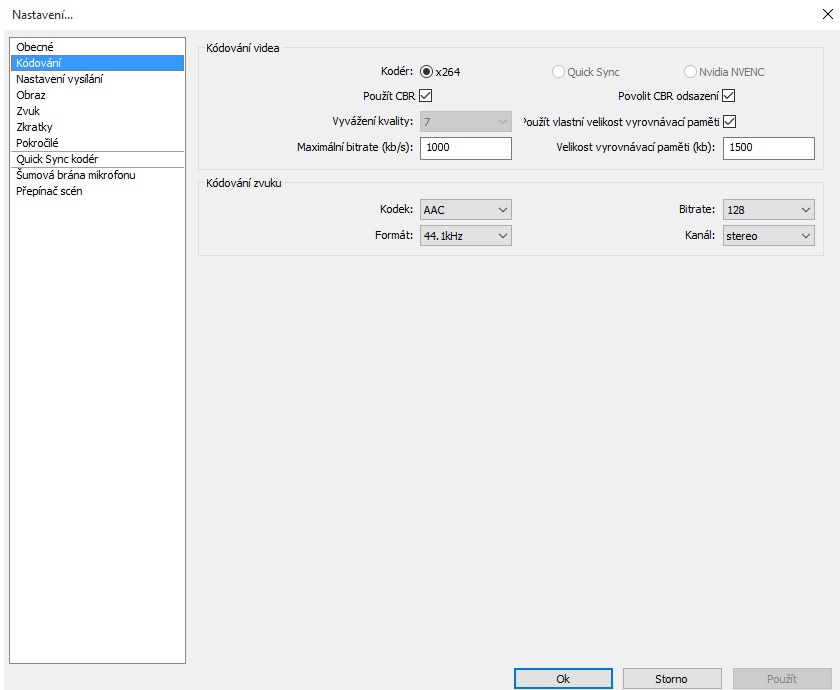Open the Obraz settings section
This screenshot has width=840, height=690.
pos(31,95)
